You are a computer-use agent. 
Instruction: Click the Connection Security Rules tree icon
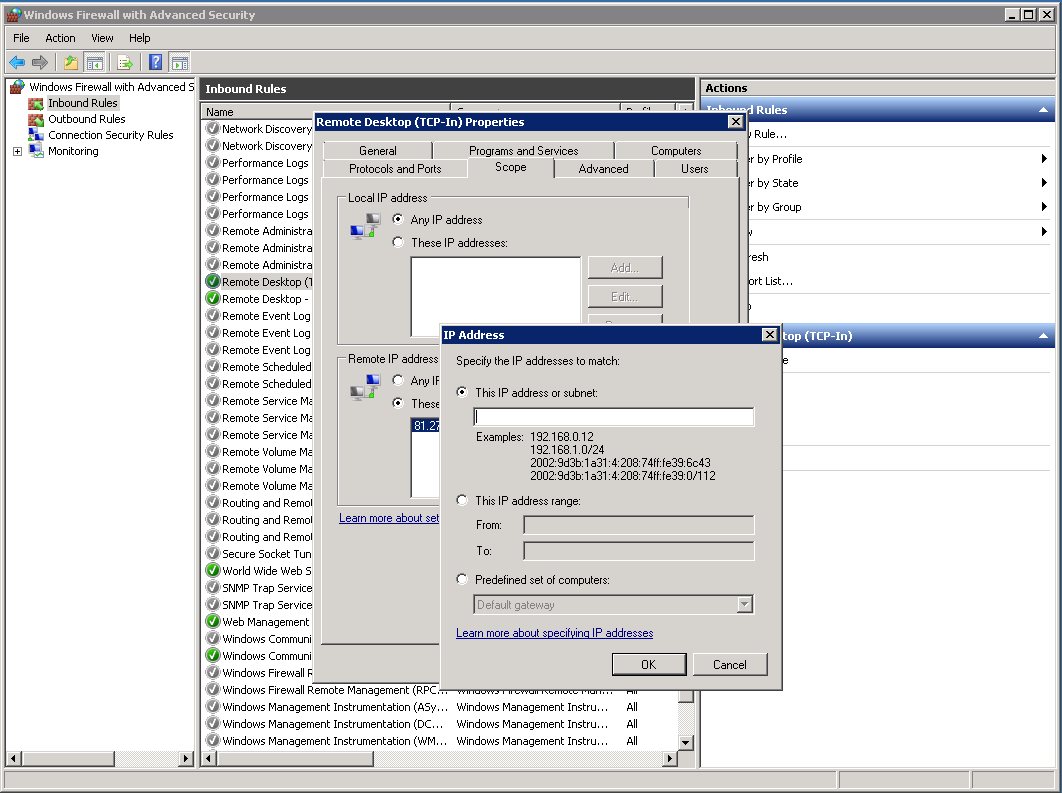coord(36,135)
